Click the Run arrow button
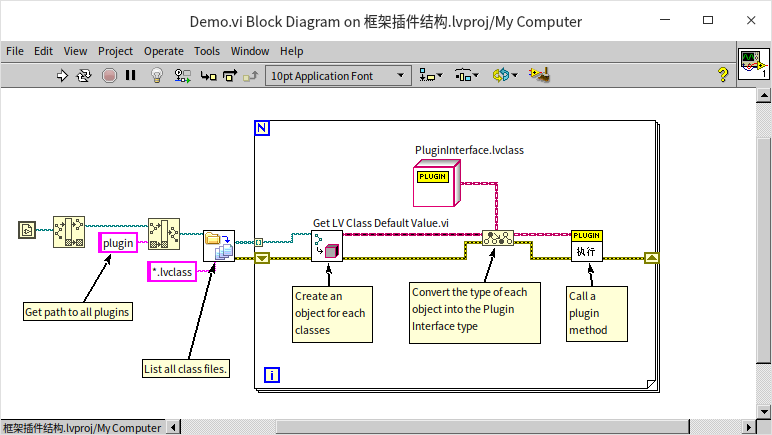This screenshot has height=435, width=772. coord(62,75)
